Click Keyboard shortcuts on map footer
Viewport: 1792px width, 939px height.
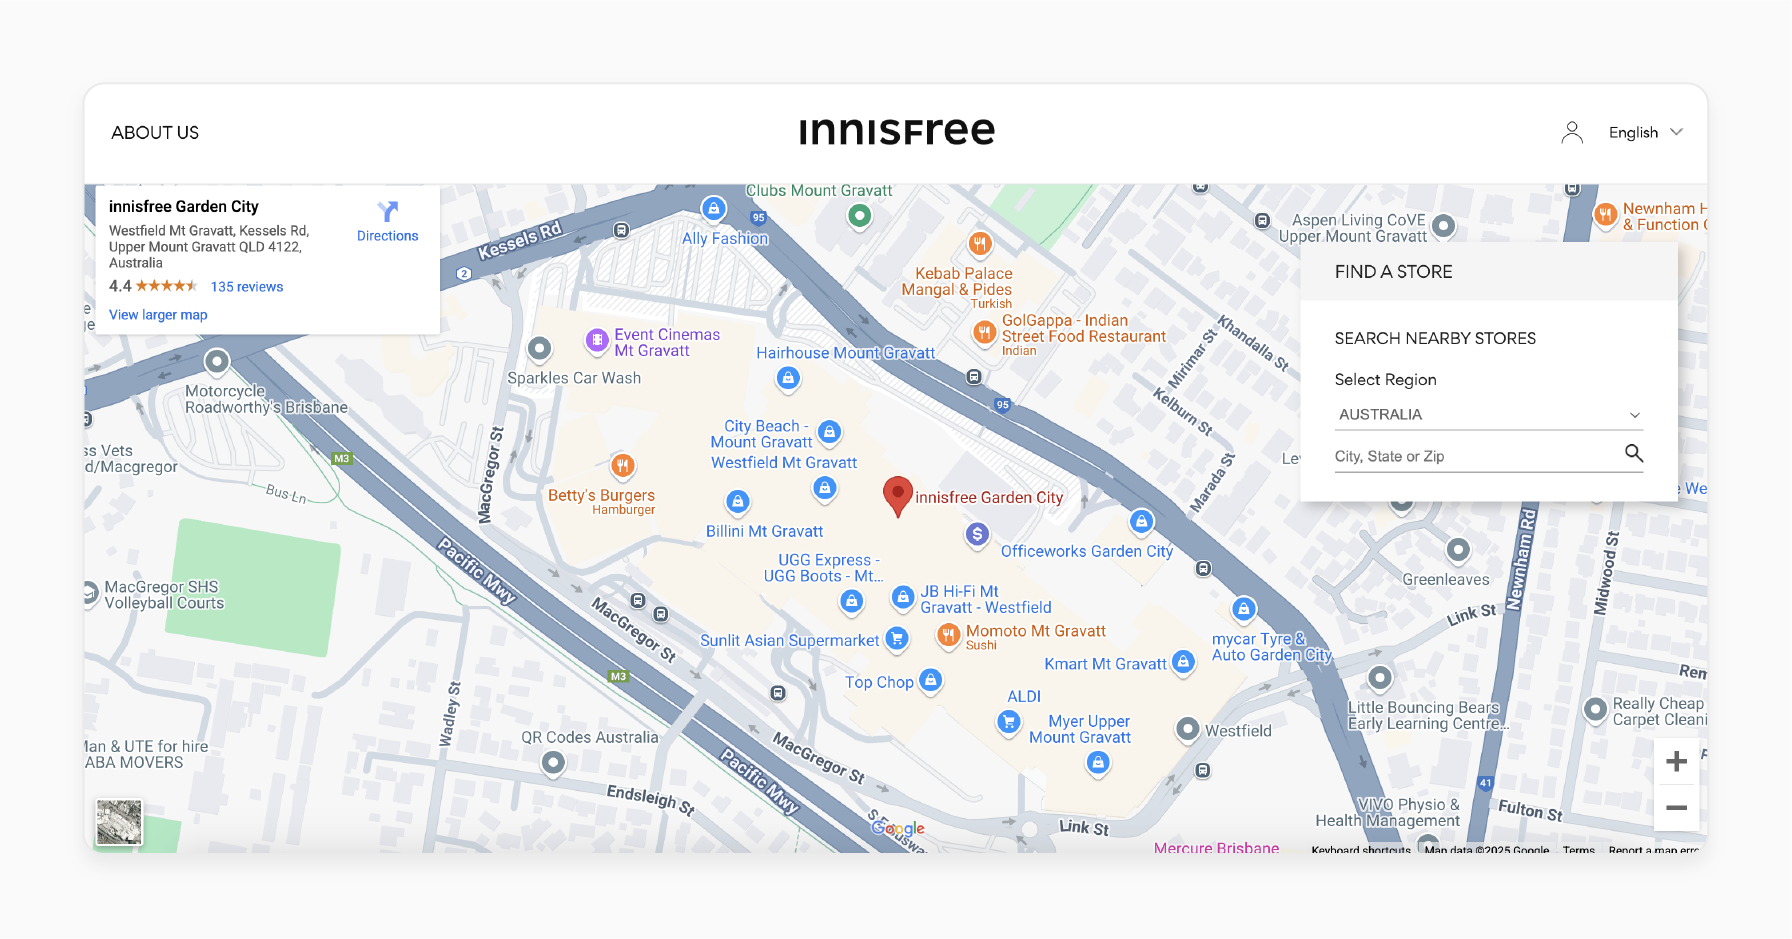(1360, 849)
